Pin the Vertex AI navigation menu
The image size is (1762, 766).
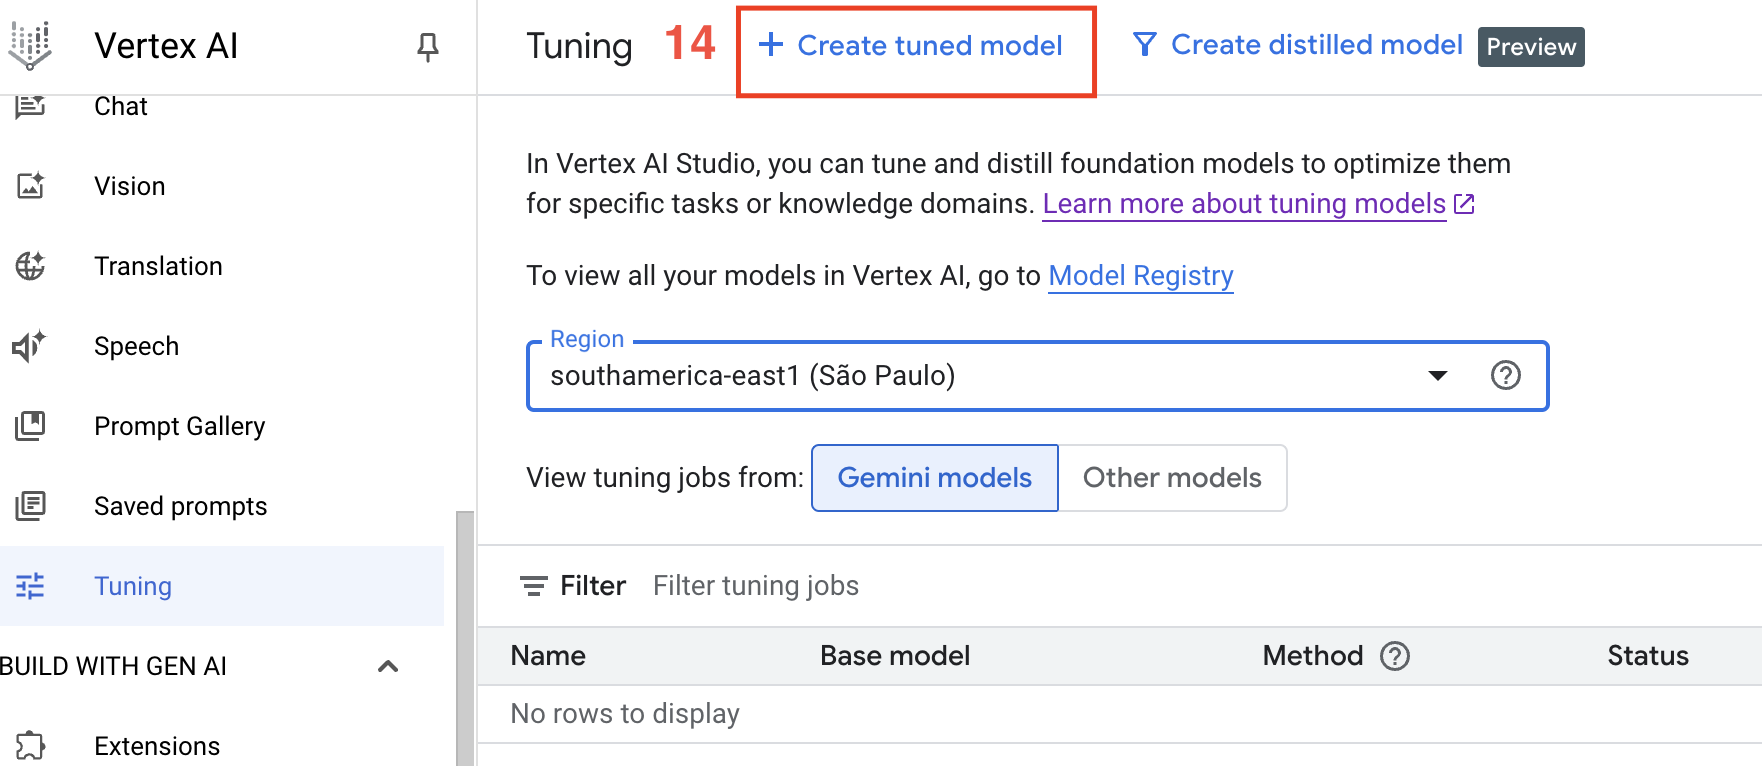click(x=428, y=47)
